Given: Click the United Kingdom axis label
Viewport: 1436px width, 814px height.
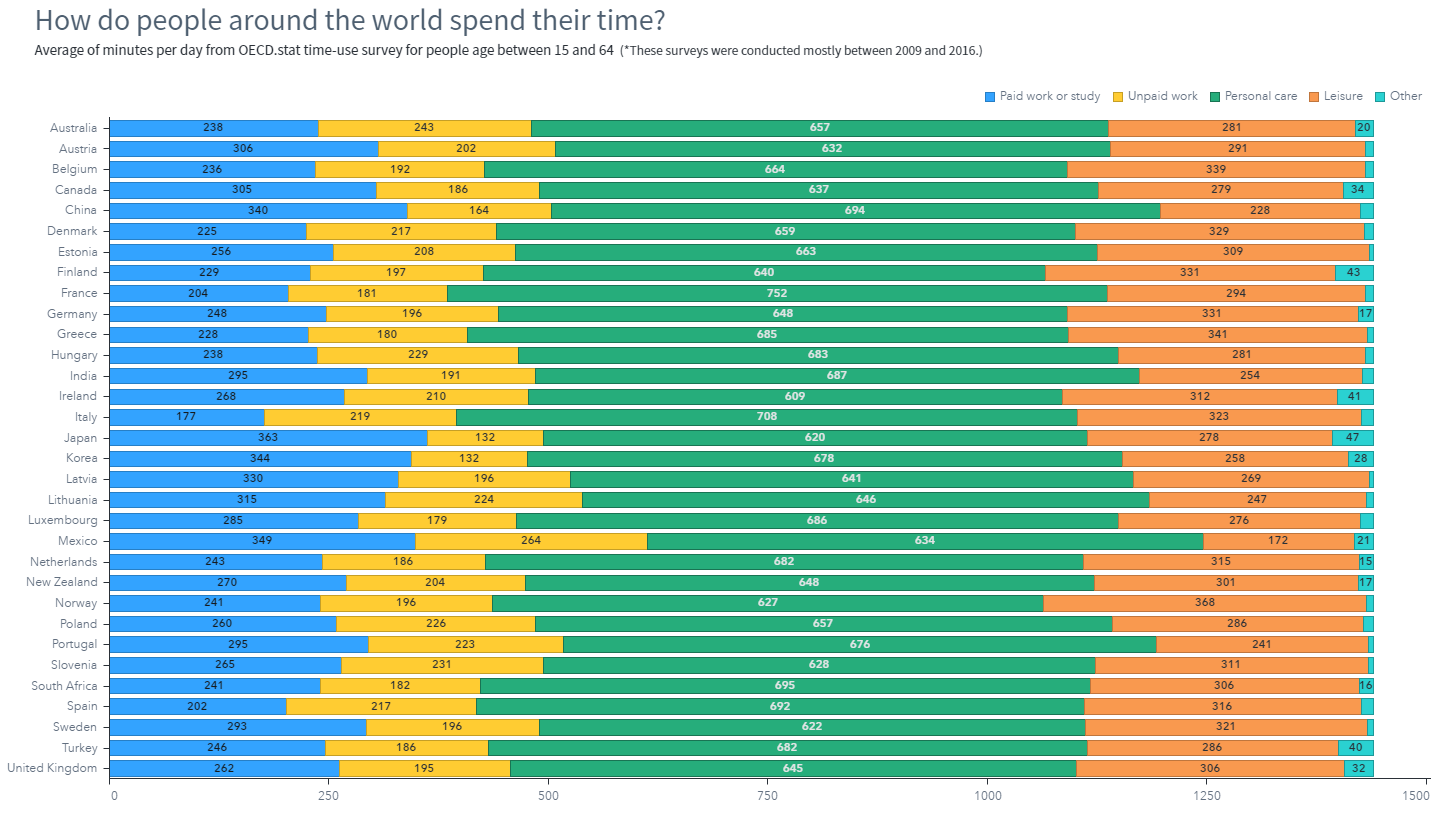Looking at the screenshot, I should 52,768.
